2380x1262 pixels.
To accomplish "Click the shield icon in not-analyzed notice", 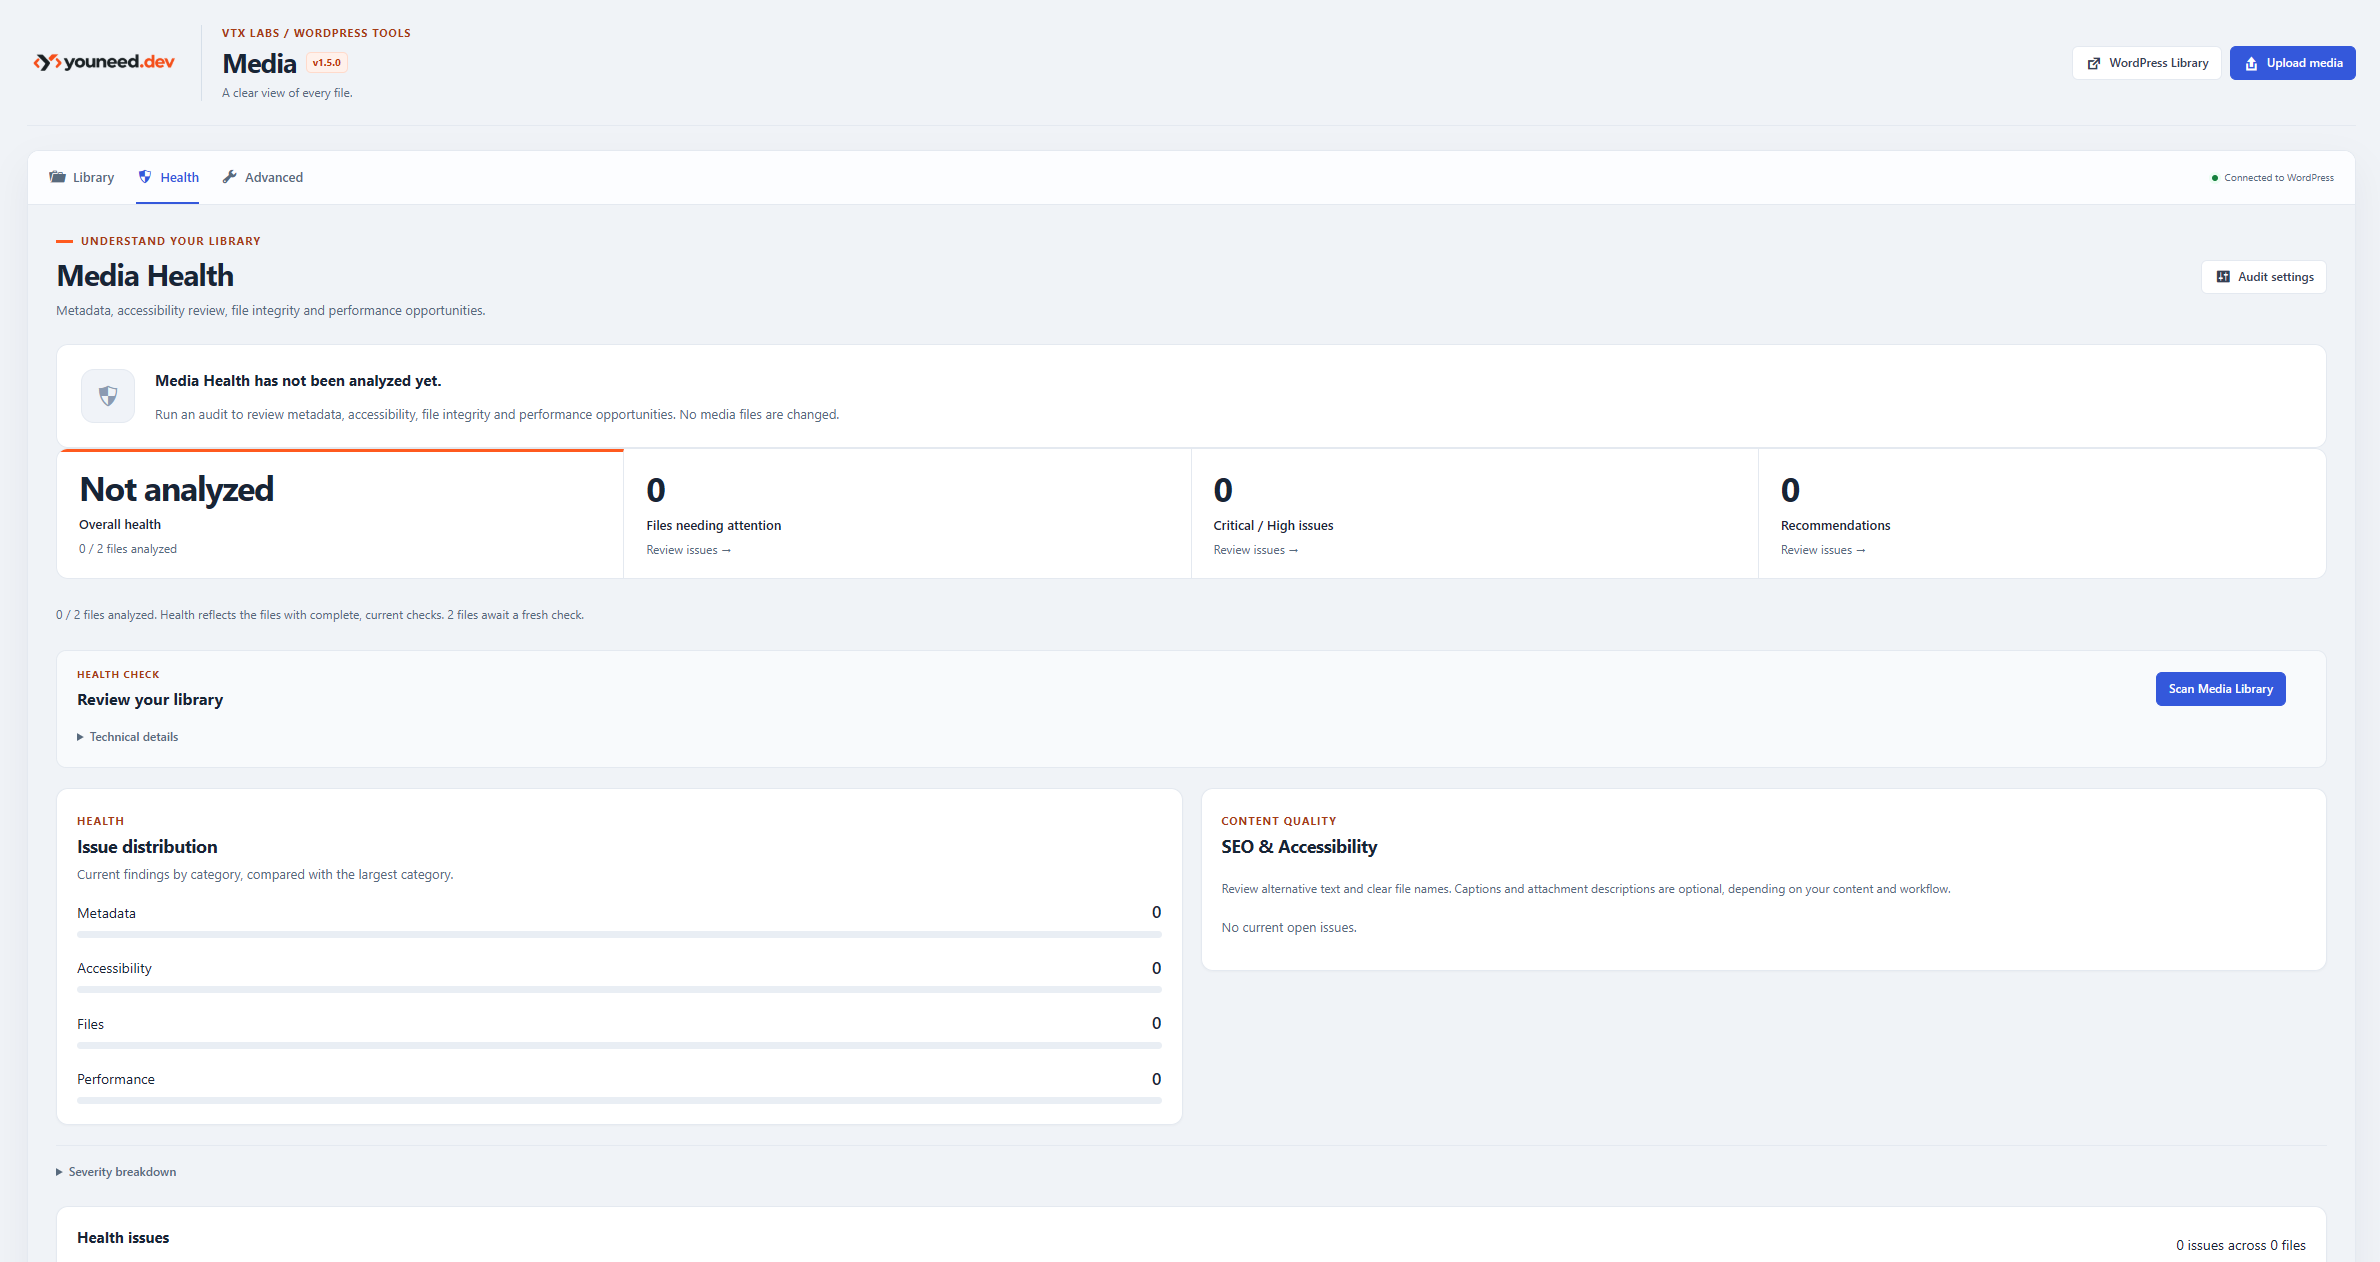I will [x=108, y=396].
